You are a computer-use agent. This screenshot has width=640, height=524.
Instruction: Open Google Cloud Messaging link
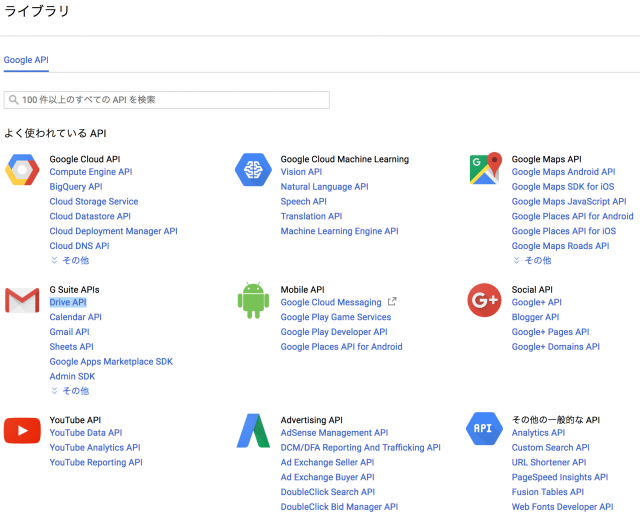click(x=331, y=302)
